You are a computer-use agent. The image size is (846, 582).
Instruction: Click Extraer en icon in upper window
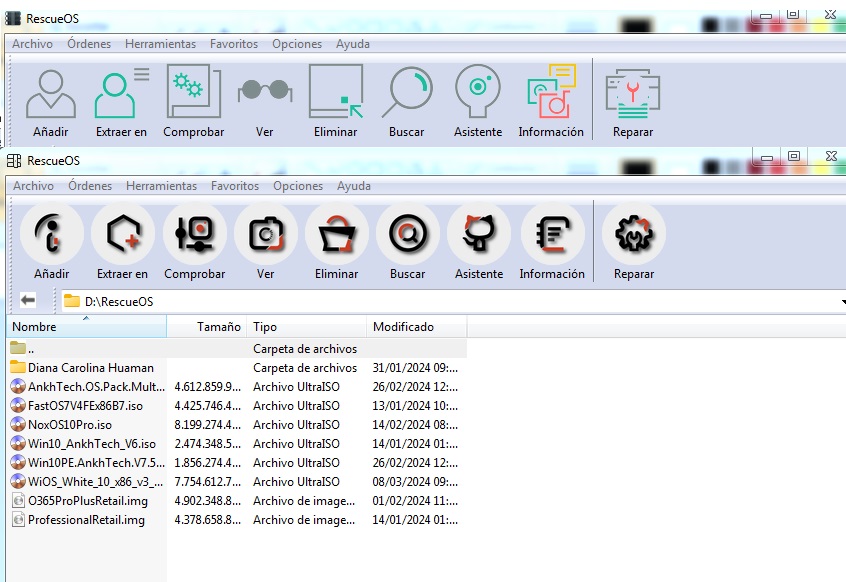tap(121, 93)
